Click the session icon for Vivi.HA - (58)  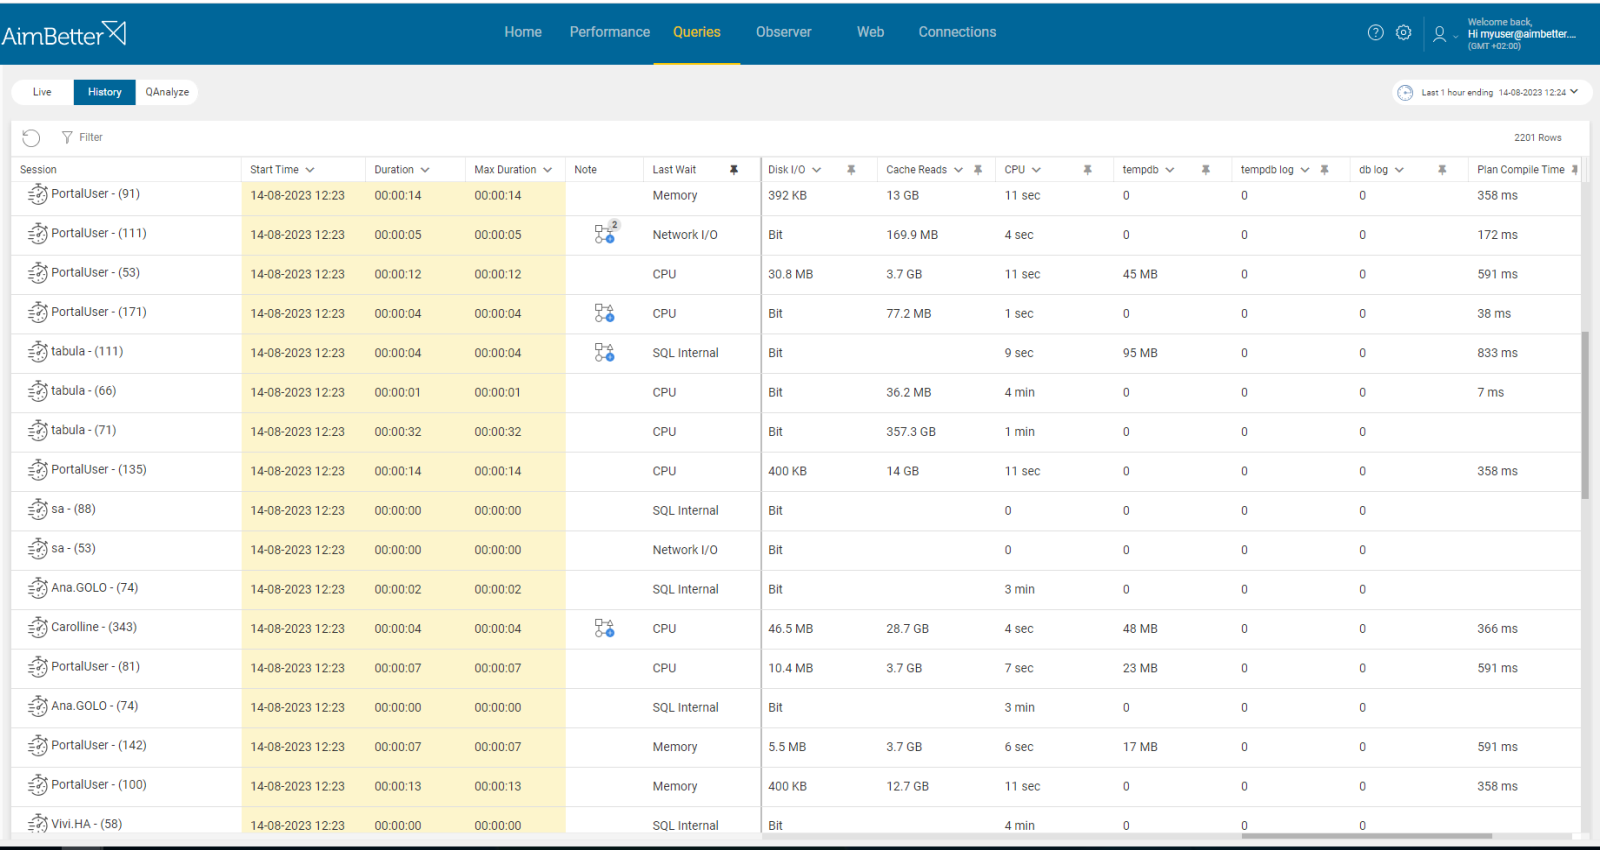[x=38, y=824]
